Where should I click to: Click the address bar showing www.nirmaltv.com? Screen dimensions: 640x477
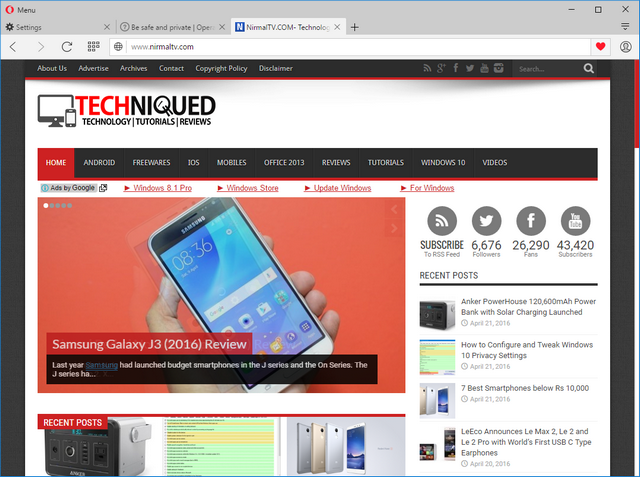[x=358, y=47]
